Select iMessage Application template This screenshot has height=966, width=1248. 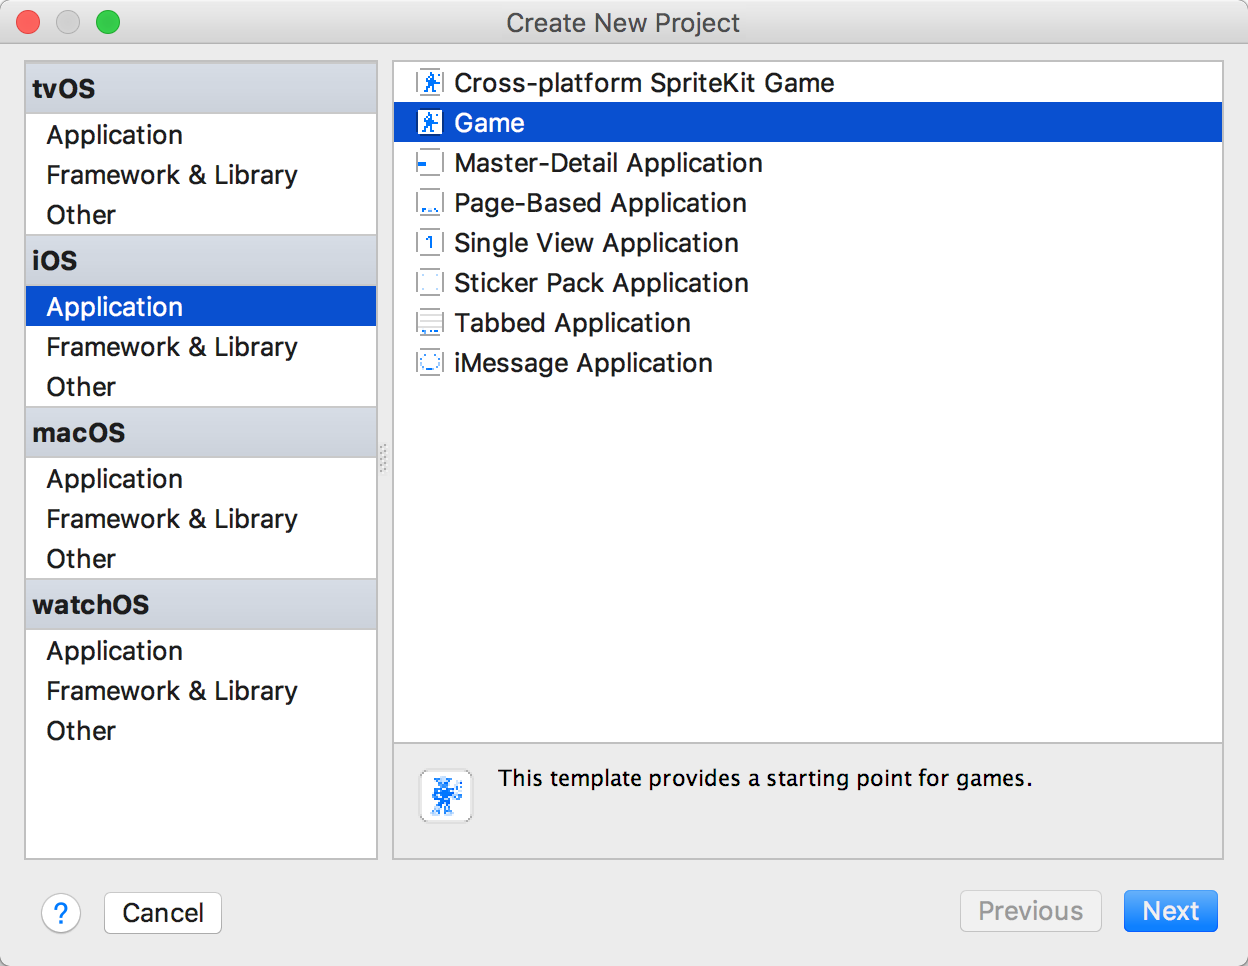coord(808,362)
